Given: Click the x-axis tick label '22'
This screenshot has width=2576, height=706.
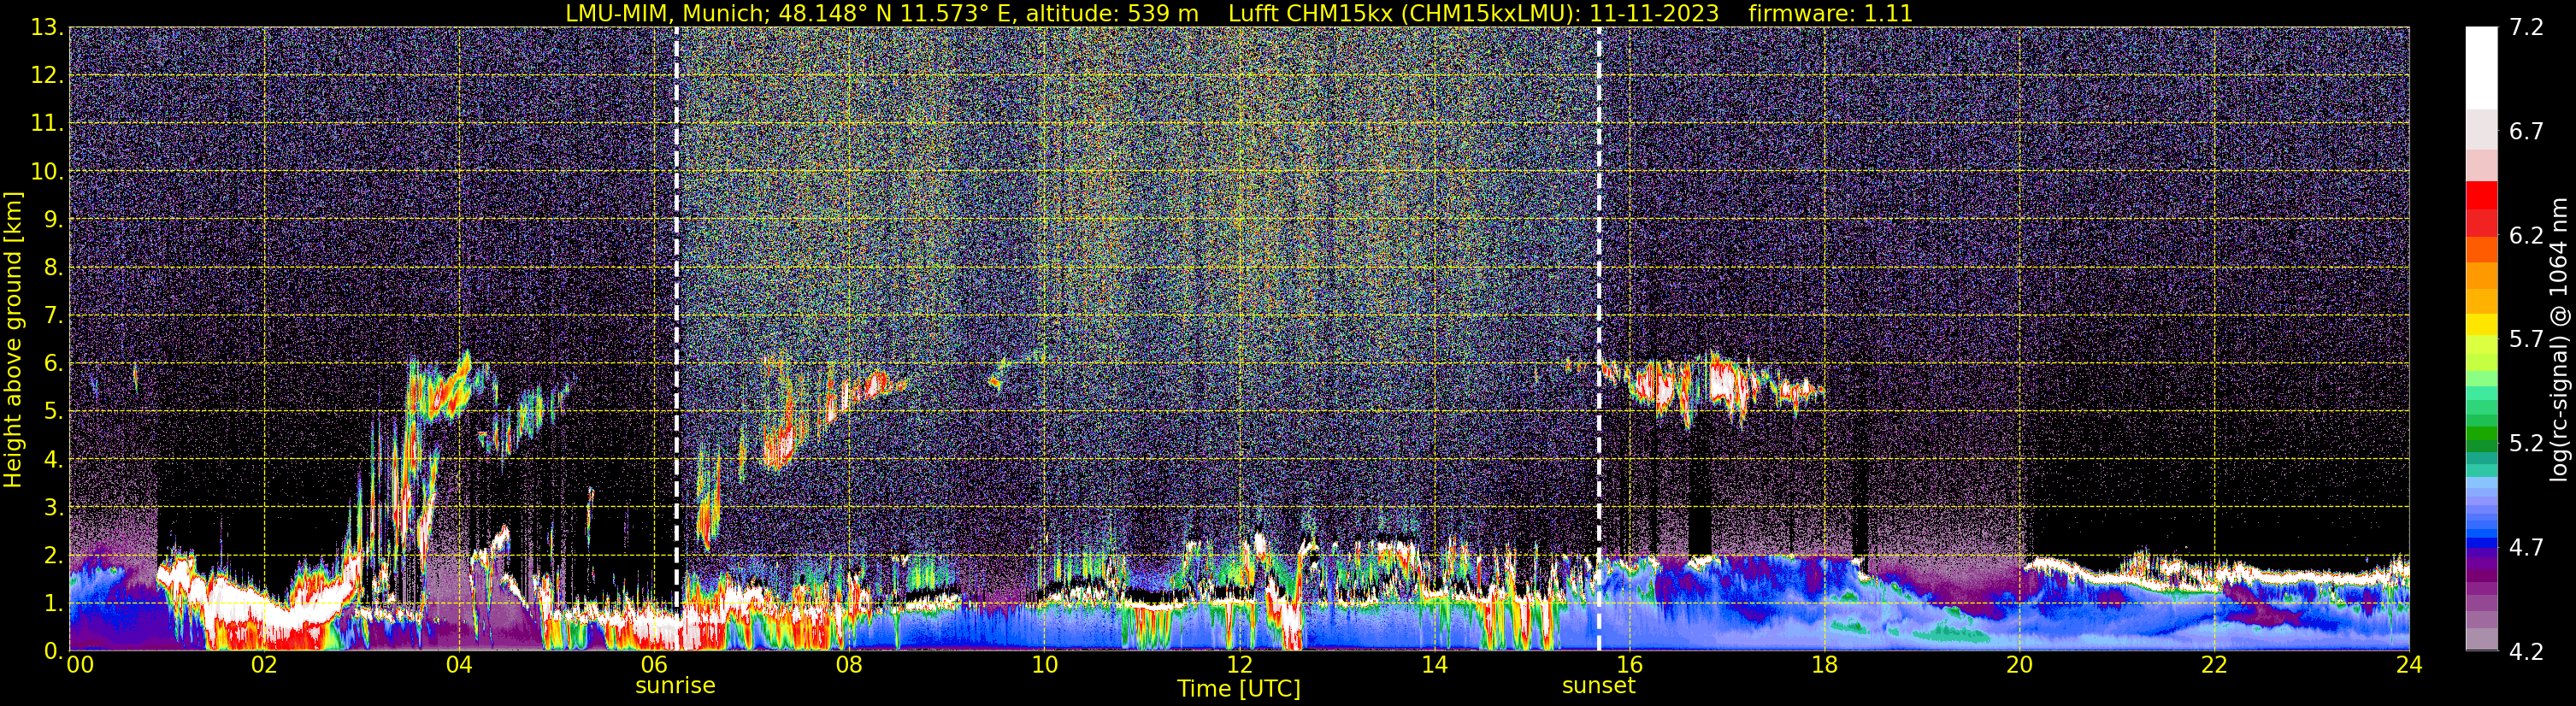Looking at the screenshot, I should [2214, 665].
